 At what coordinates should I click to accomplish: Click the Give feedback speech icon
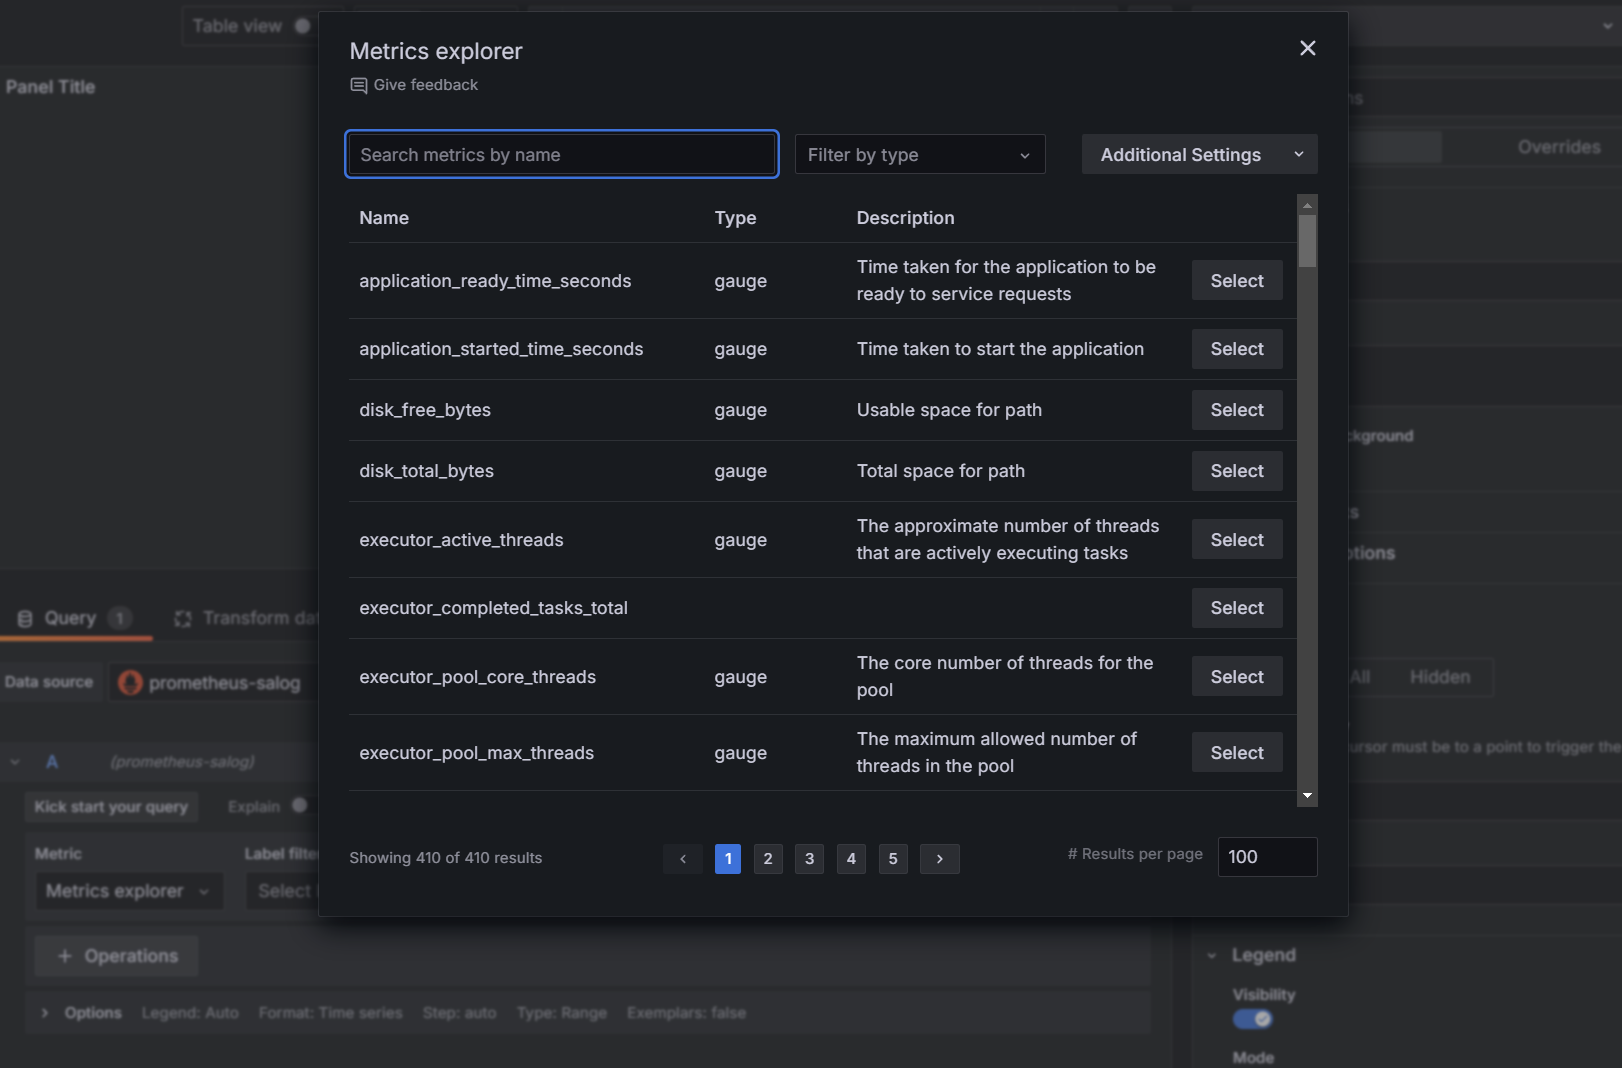click(x=358, y=86)
